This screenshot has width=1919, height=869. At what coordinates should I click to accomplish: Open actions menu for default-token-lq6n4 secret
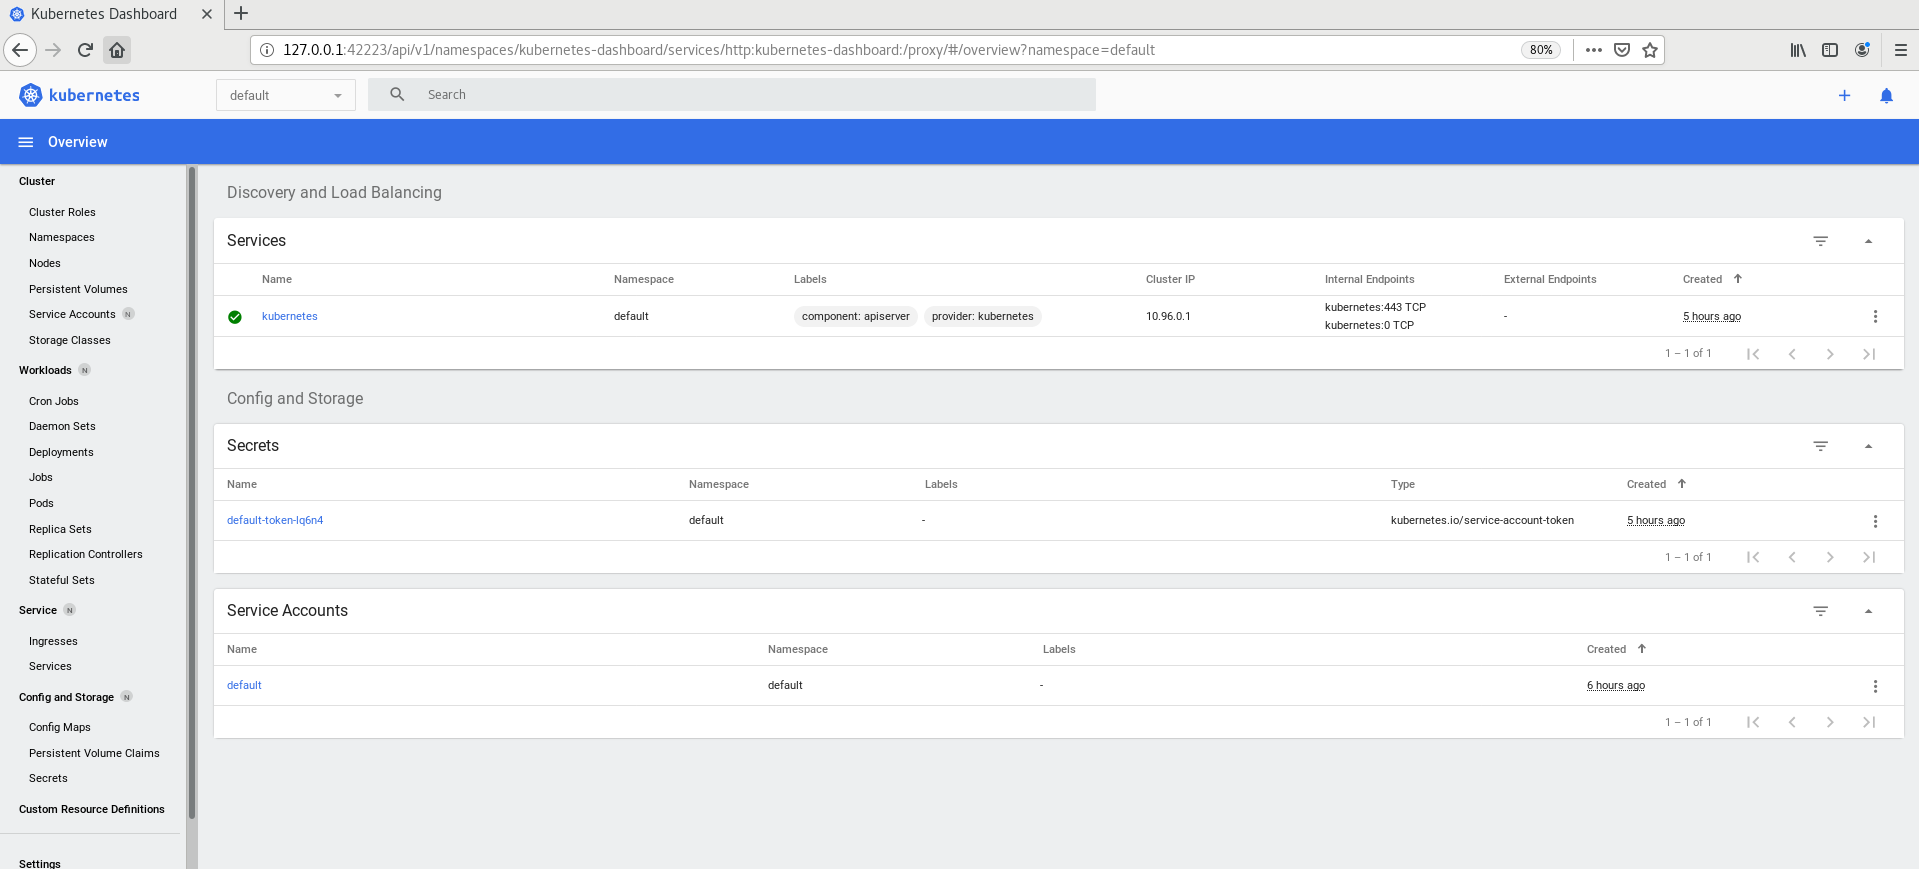pyautogui.click(x=1875, y=521)
